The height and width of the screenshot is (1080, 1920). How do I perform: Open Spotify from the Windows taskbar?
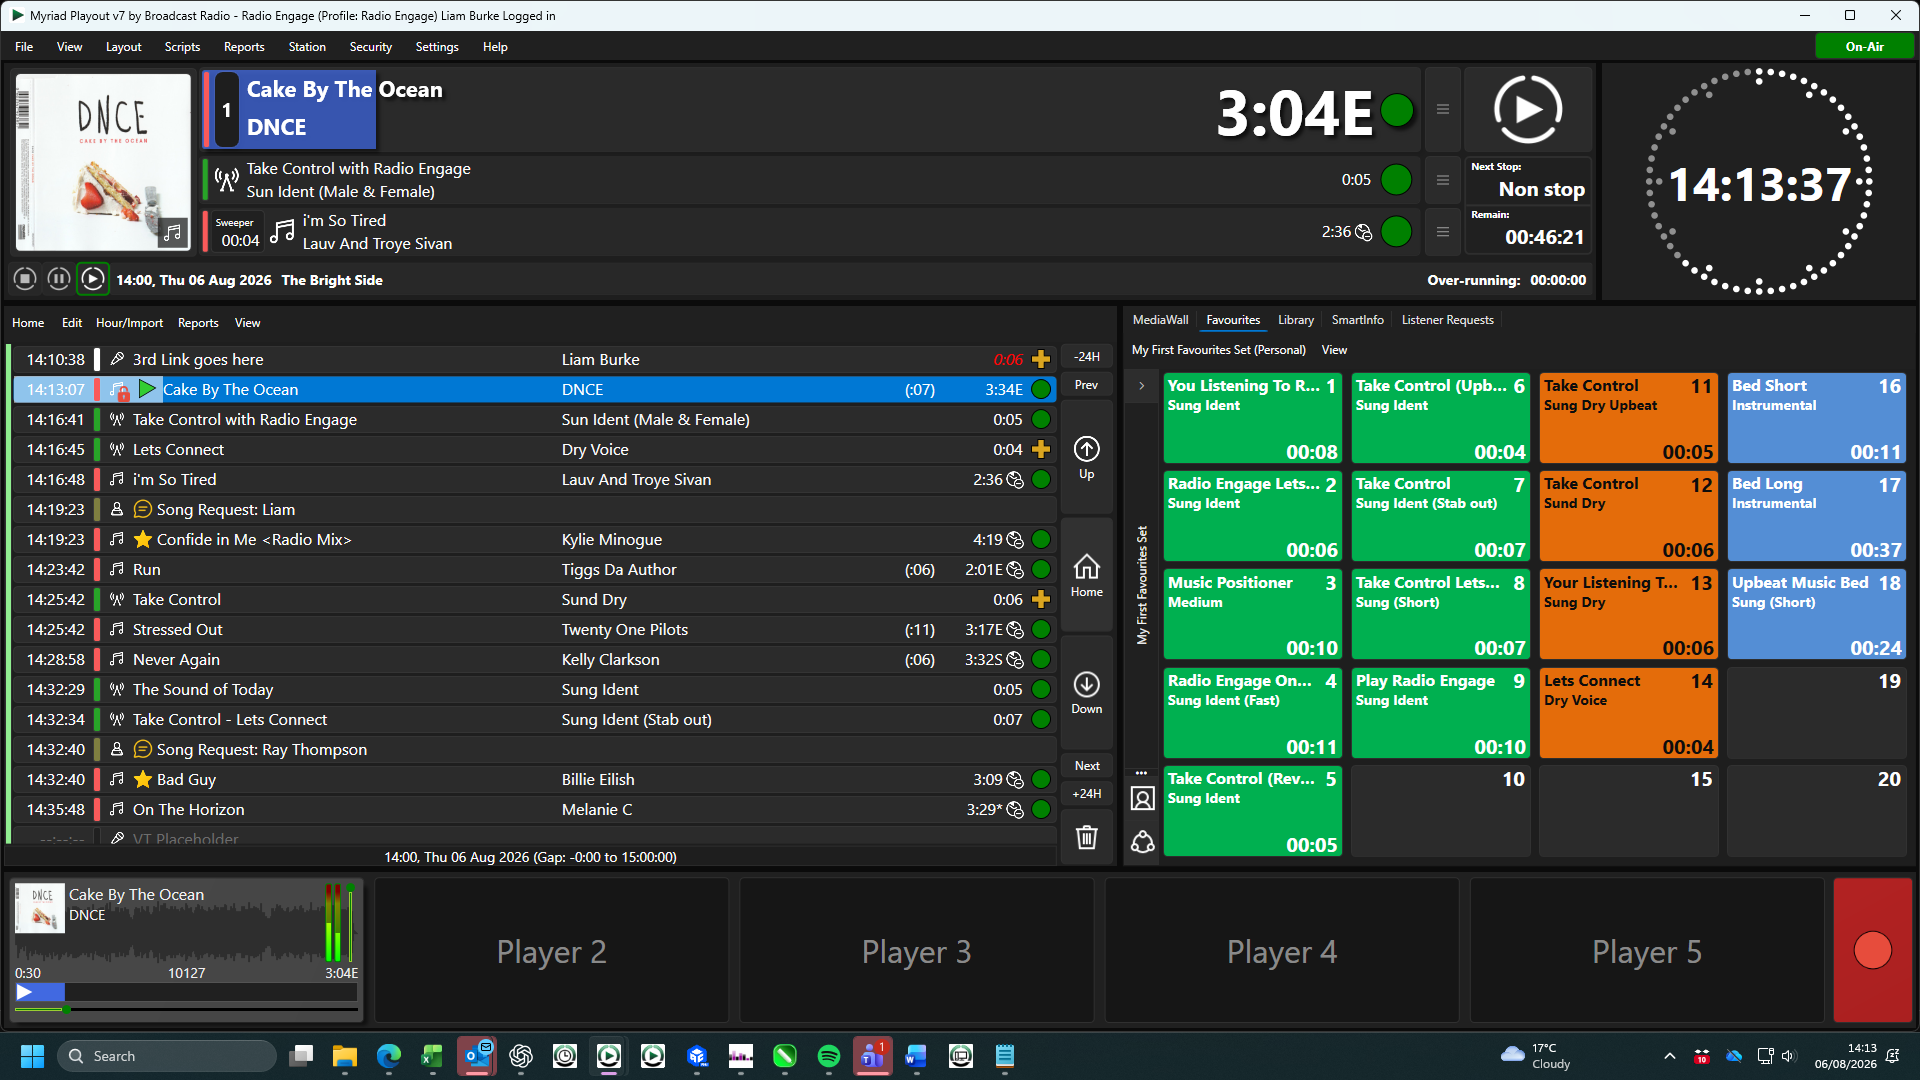point(828,1056)
